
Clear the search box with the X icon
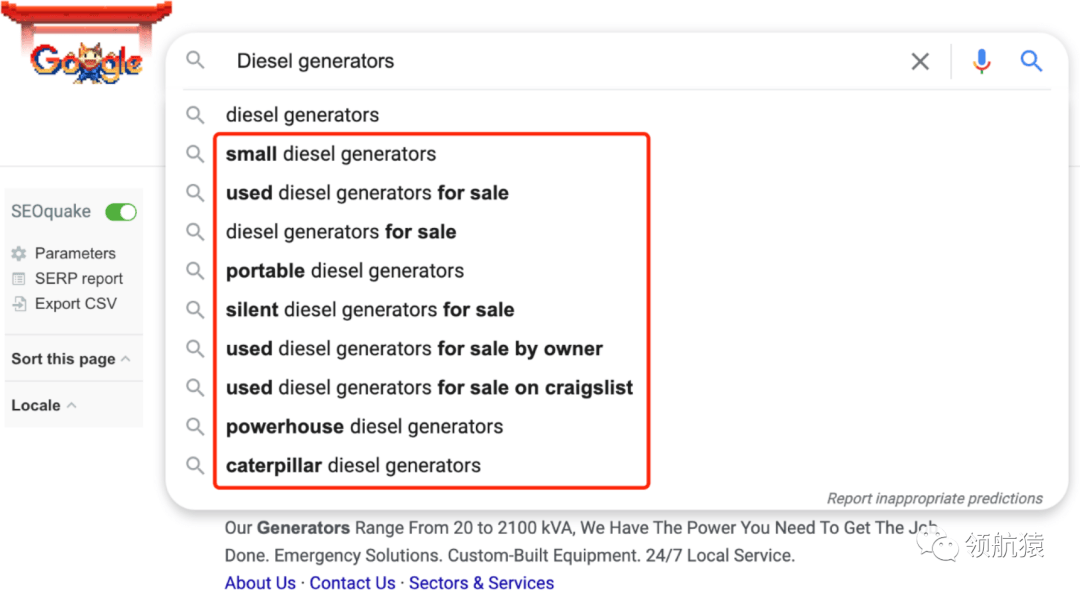click(920, 61)
